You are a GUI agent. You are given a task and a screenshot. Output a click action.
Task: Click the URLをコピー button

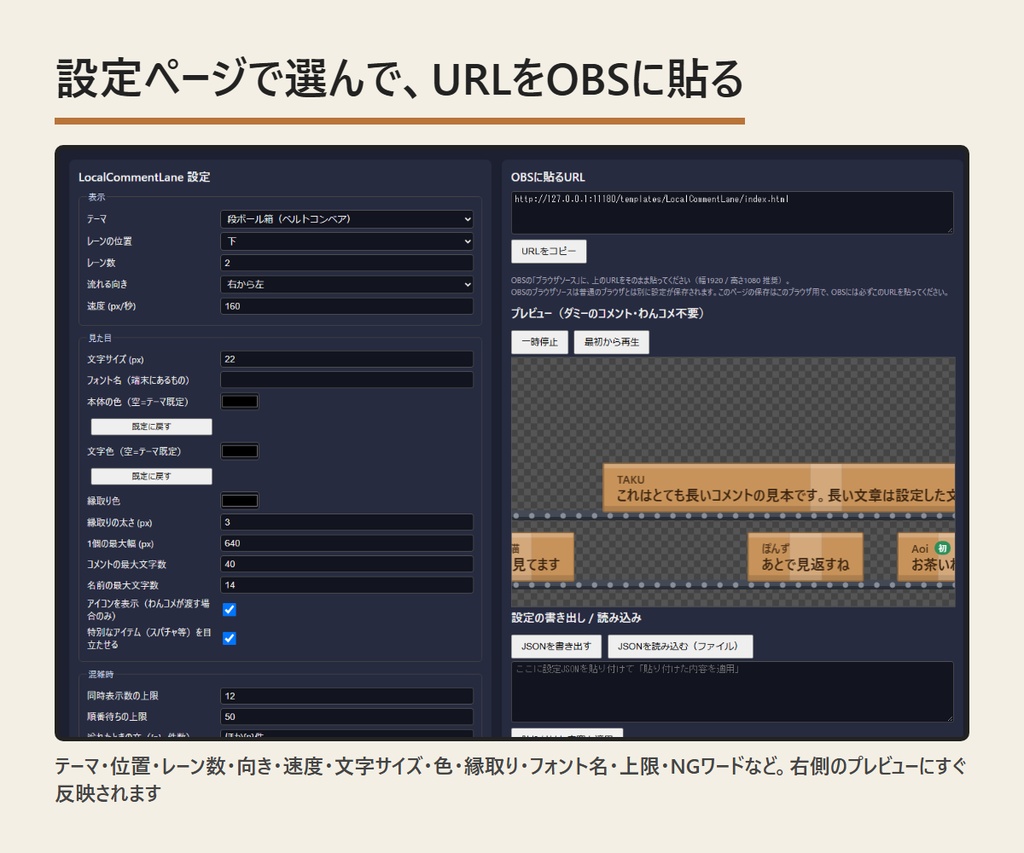[x=549, y=251]
